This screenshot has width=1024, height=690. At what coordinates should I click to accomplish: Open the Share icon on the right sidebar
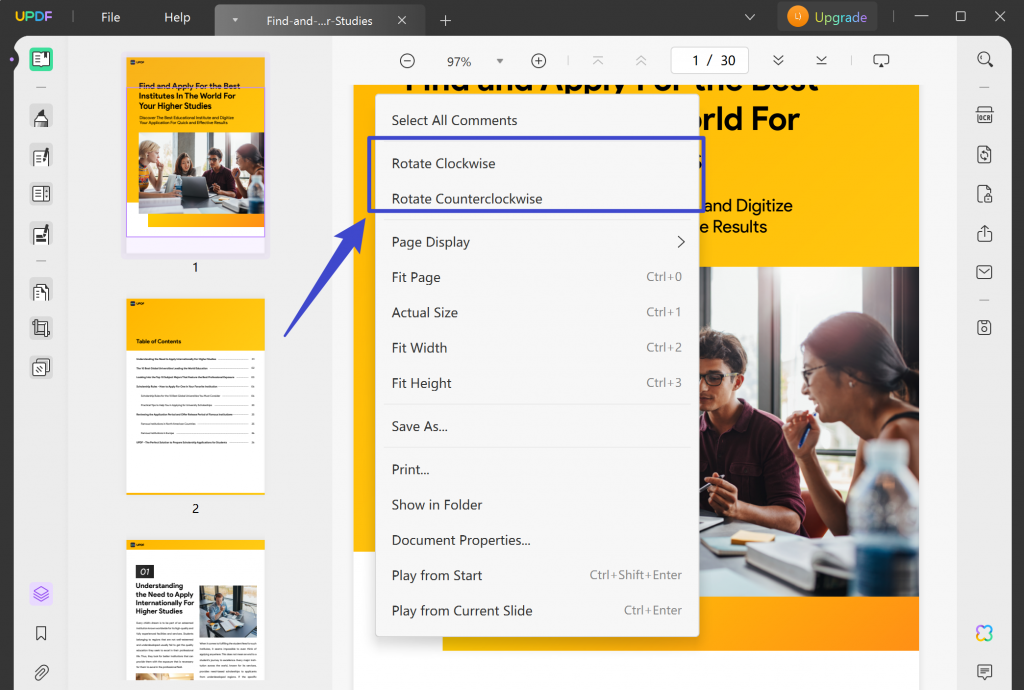pos(985,232)
